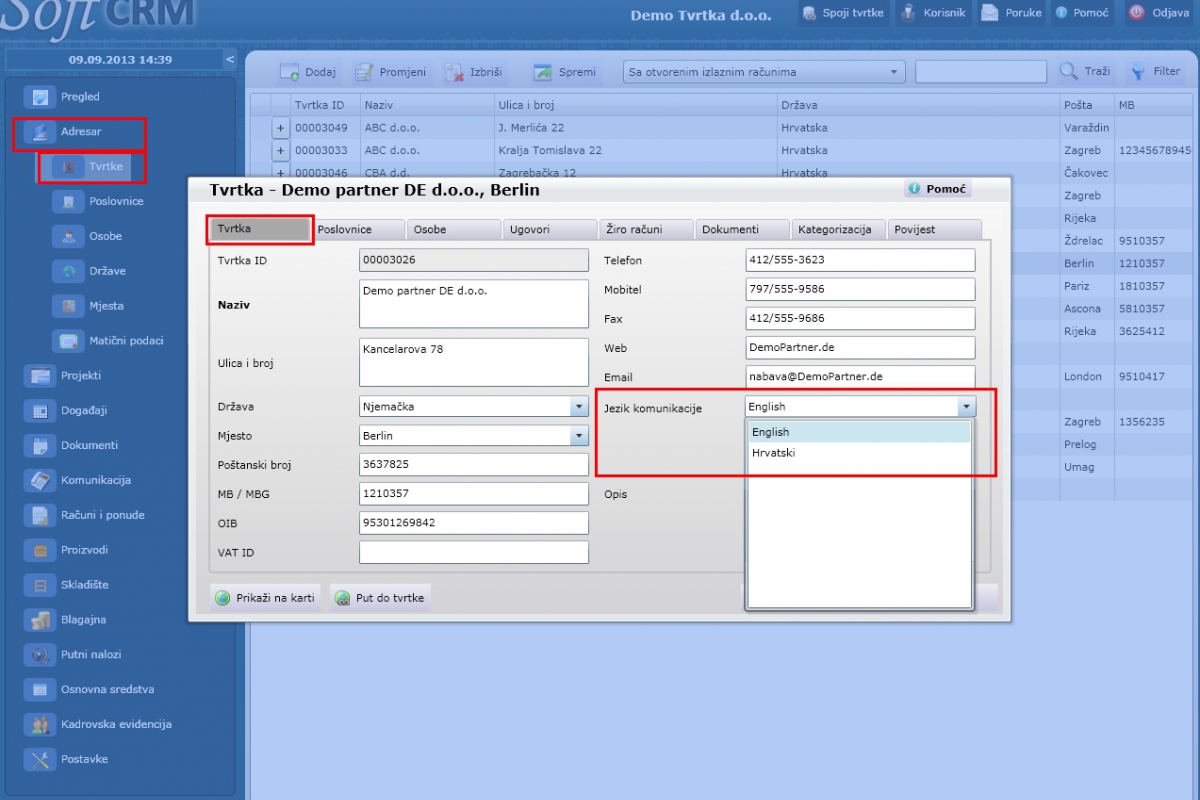Switch to the Osobe tab in the dialog

pos(454,229)
